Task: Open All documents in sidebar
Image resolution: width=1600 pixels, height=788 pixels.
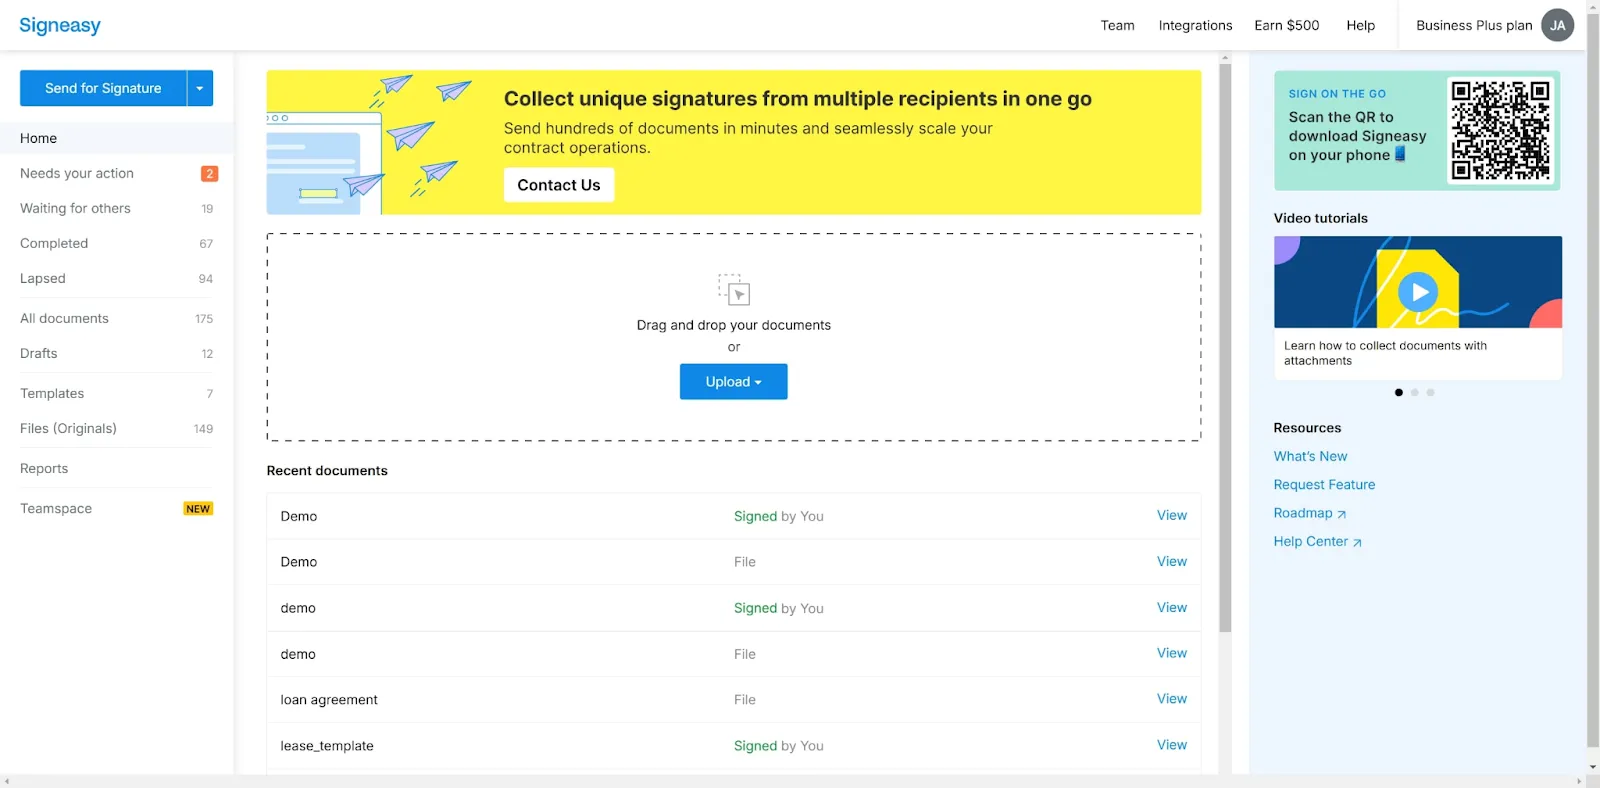Action: (x=117, y=318)
